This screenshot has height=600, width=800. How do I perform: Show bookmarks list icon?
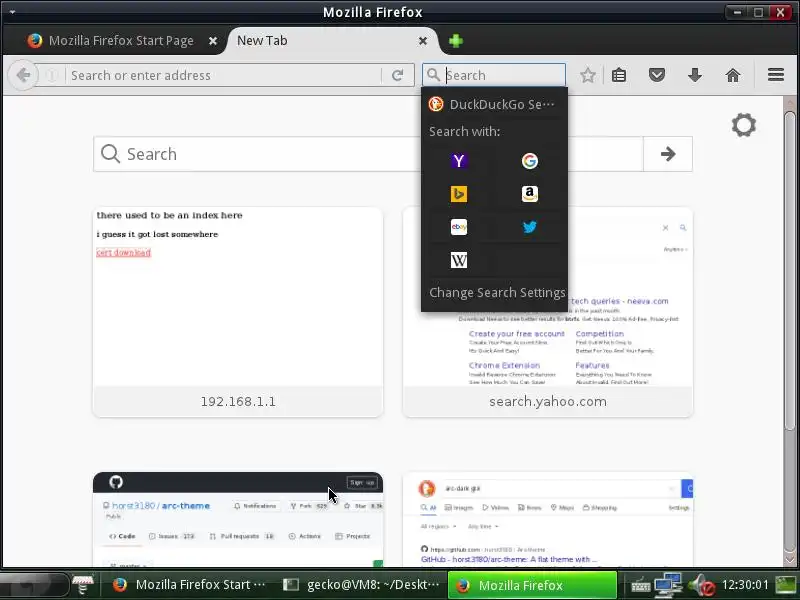(x=619, y=76)
